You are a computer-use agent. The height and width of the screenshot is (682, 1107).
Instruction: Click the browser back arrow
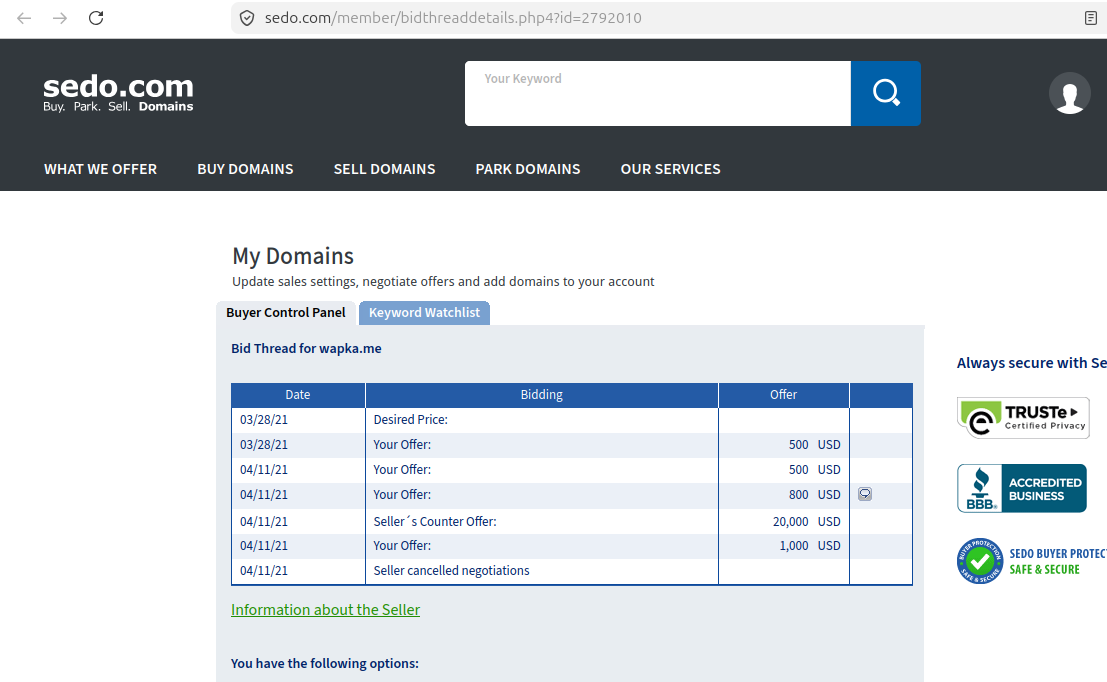click(24, 18)
